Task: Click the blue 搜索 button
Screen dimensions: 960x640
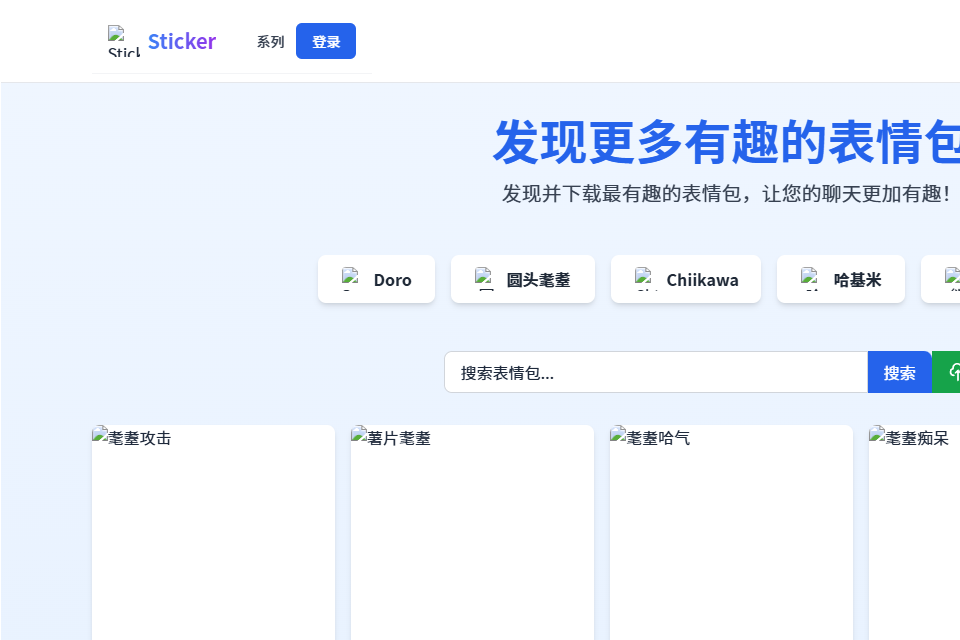Action: 899,372
